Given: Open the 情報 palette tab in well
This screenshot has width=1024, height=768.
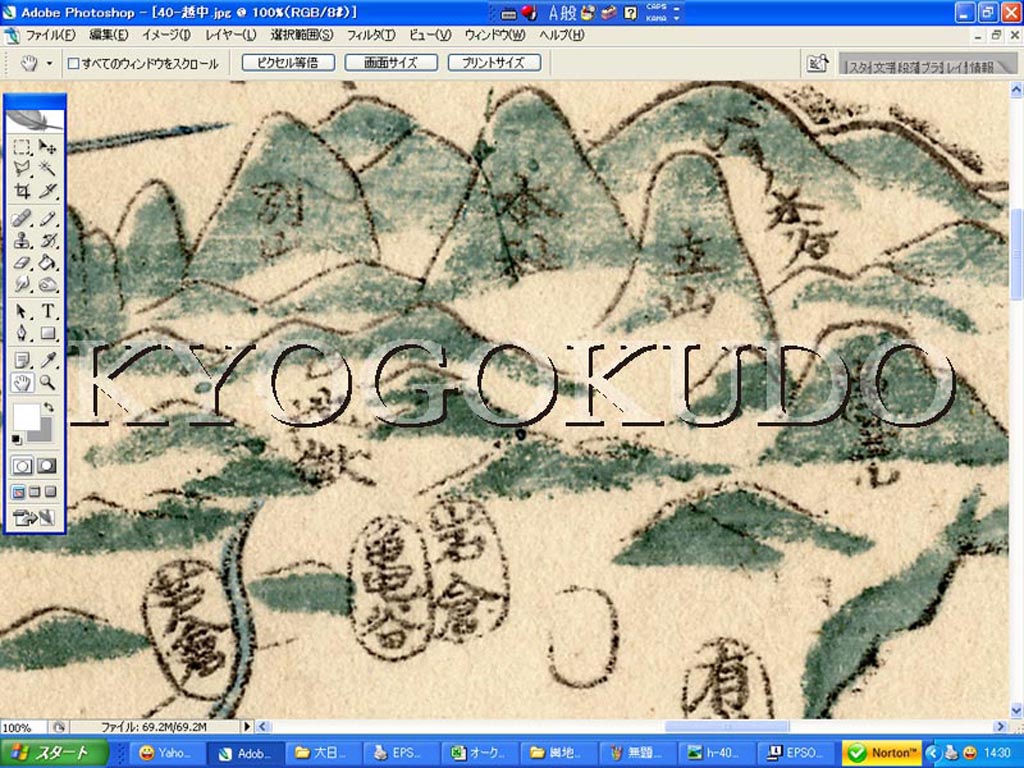Looking at the screenshot, I should click(982, 67).
